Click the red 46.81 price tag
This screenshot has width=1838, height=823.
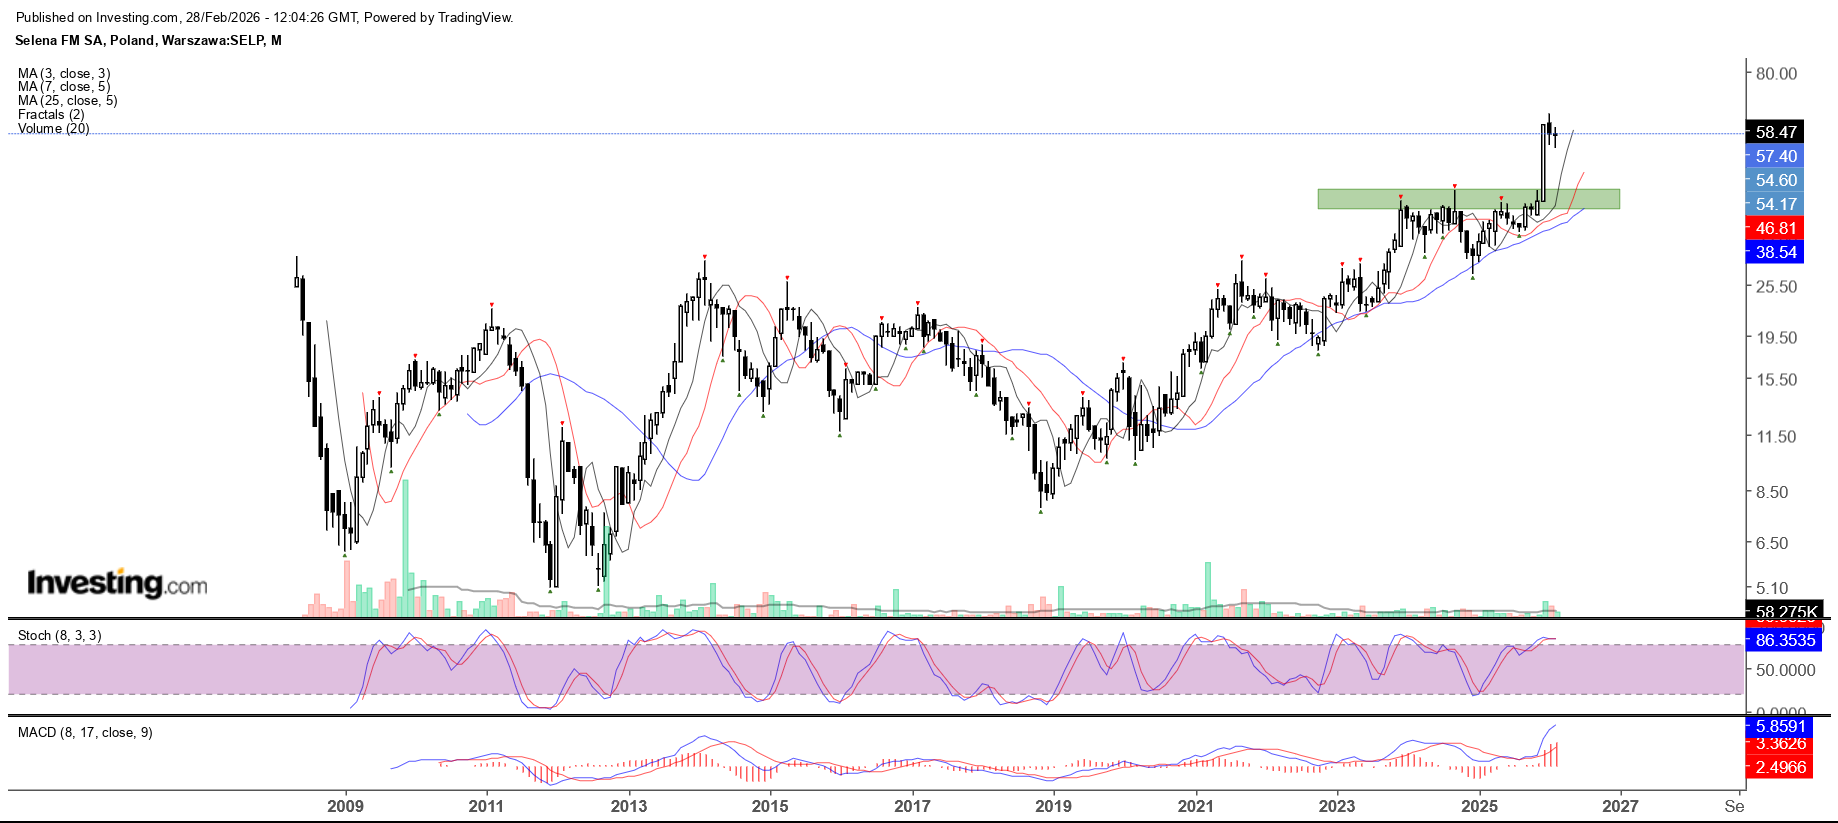pyautogui.click(x=1776, y=228)
